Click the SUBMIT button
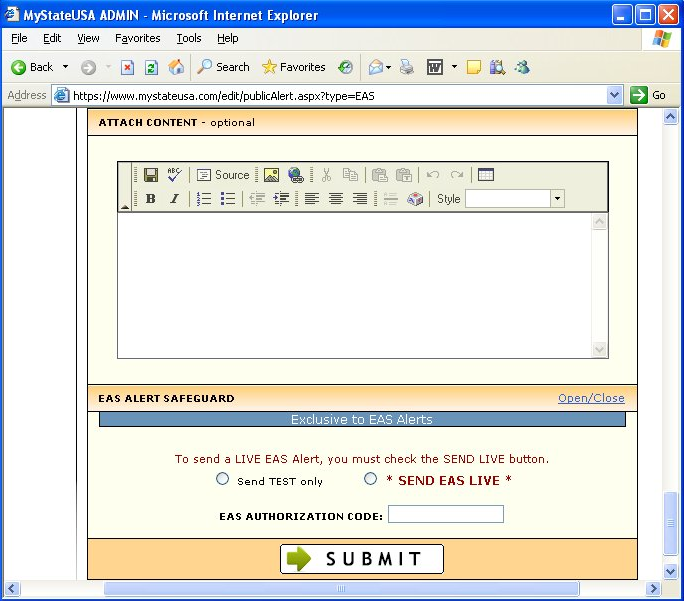This screenshot has height=601, width=684. (x=362, y=559)
